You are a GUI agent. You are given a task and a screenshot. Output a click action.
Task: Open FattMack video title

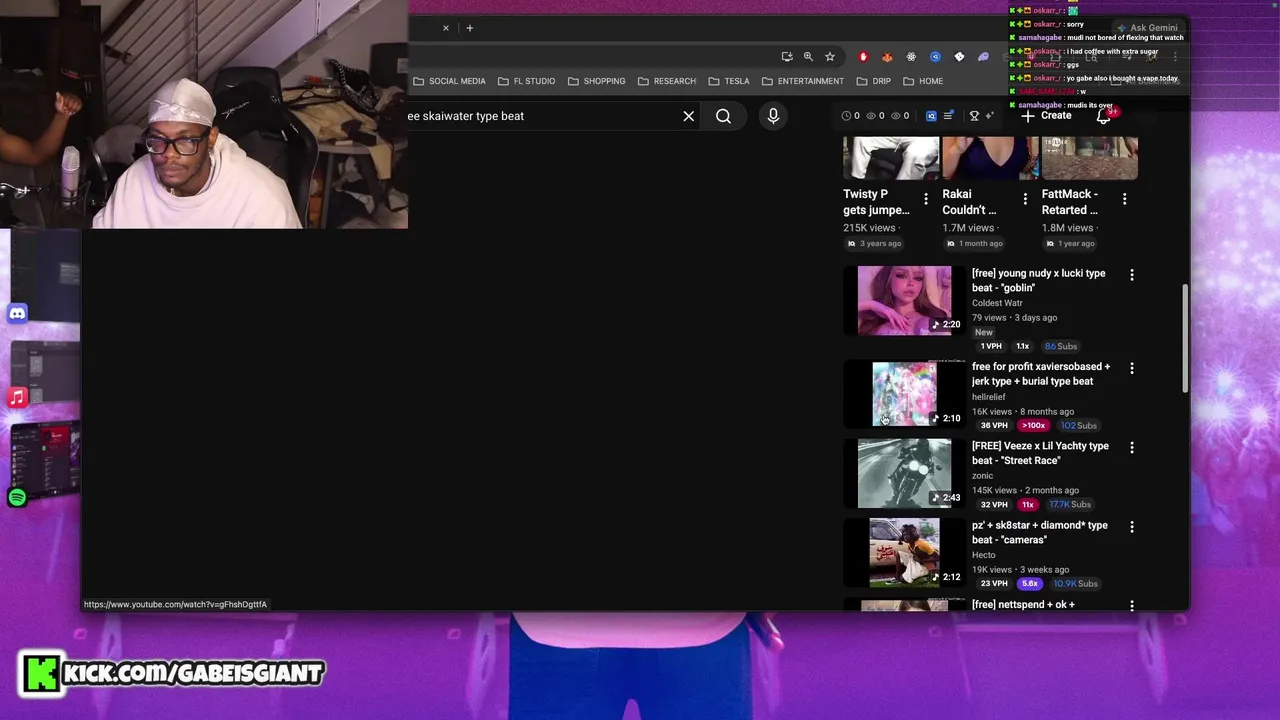click(1070, 202)
